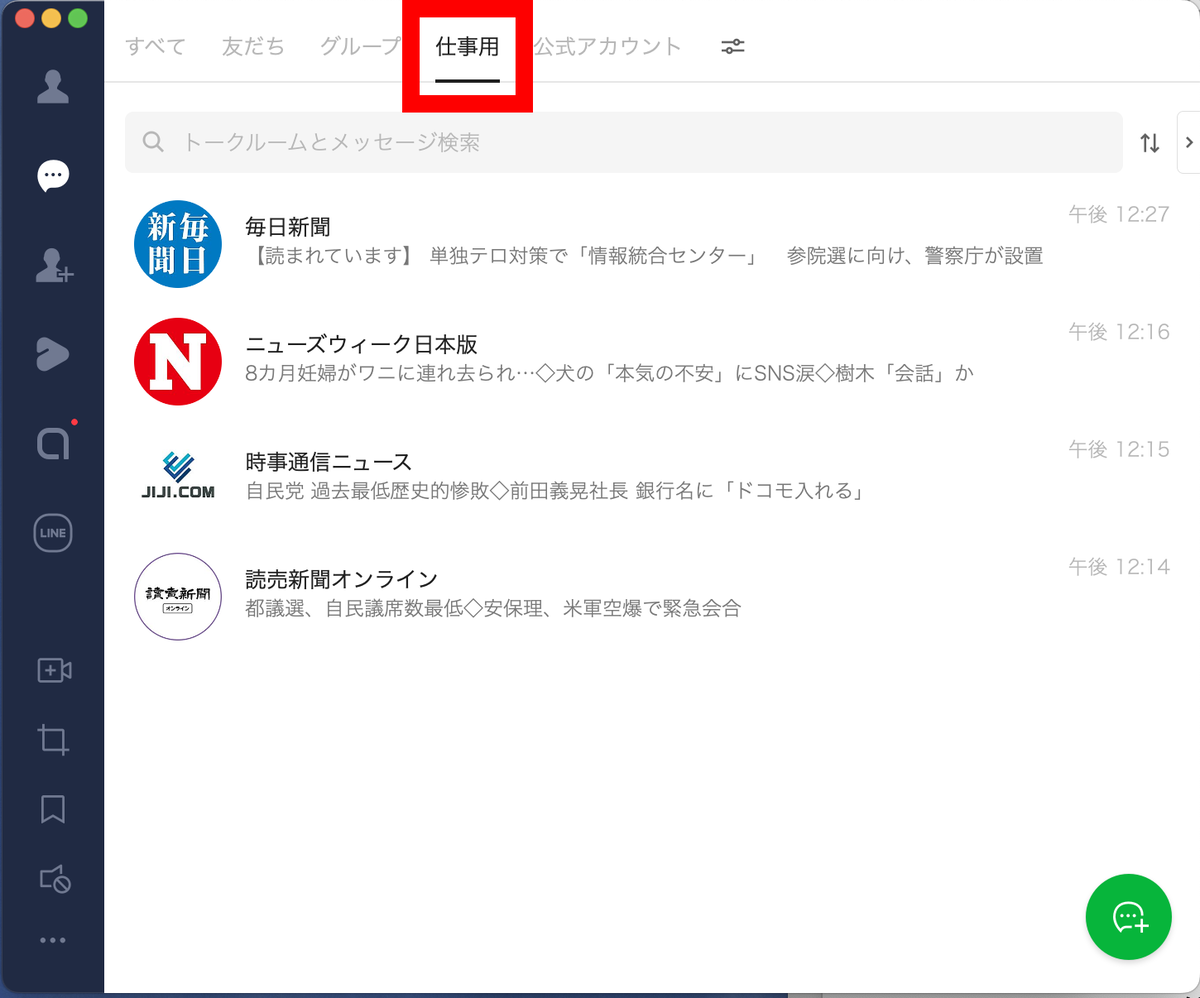Open the chat sort order arrows

tap(1150, 143)
